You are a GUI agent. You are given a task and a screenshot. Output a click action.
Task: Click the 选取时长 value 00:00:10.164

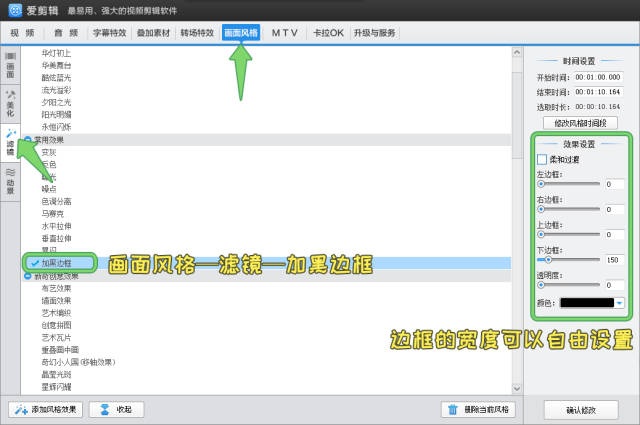[x=598, y=107]
